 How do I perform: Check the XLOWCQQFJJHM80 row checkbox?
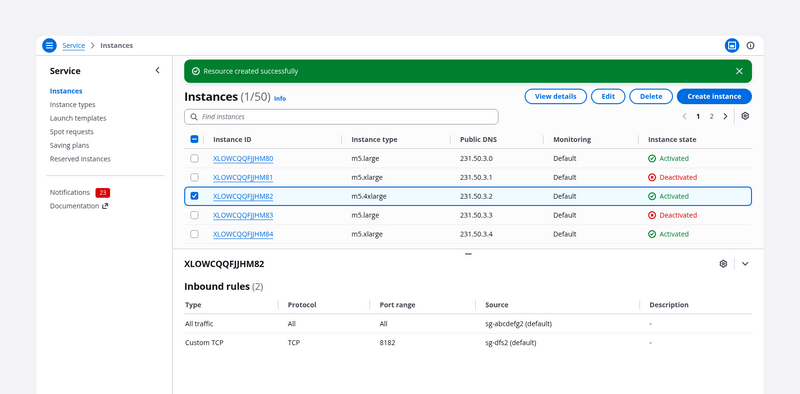point(194,158)
